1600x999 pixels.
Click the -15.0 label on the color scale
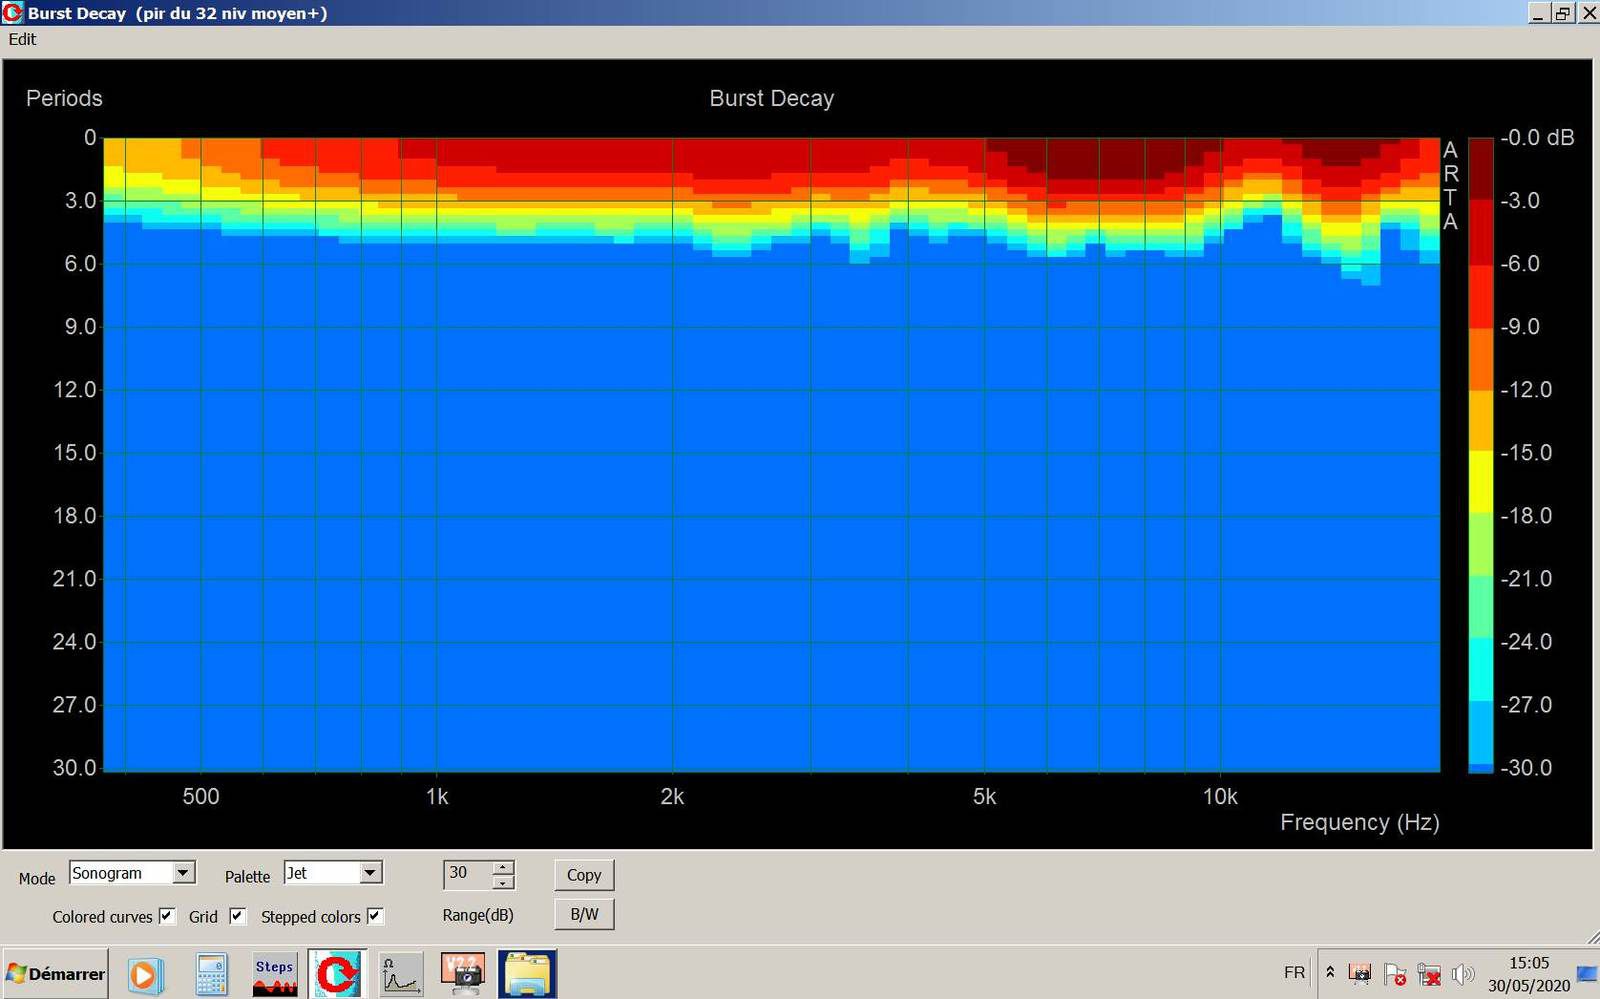click(x=1526, y=453)
